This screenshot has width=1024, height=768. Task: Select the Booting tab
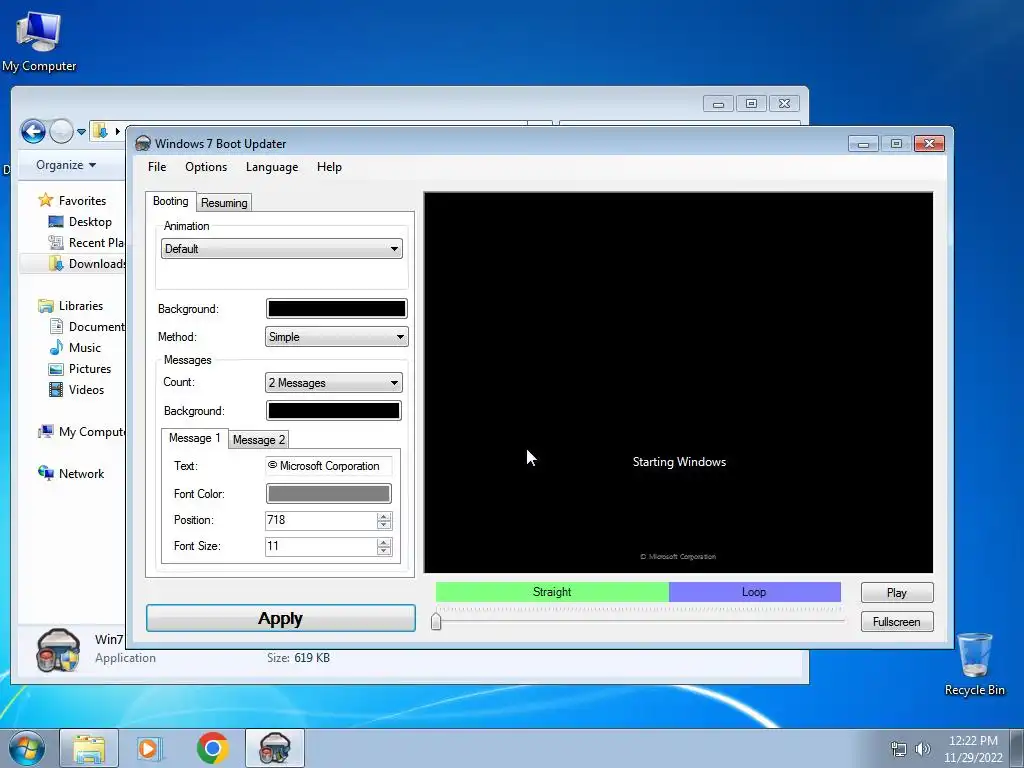tap(170, 201)
